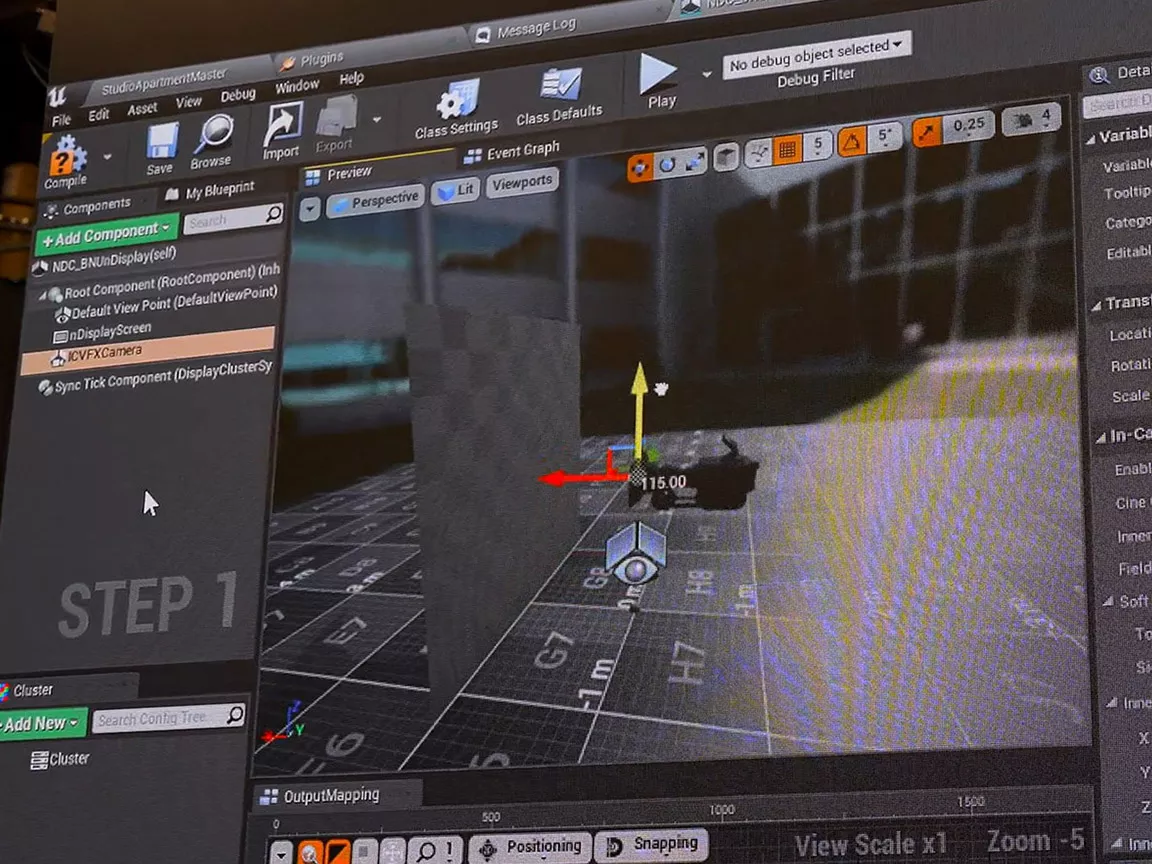Select the rotate gizmo tool in viewport
1152x864 pixels.
click(x=668, y=165)
